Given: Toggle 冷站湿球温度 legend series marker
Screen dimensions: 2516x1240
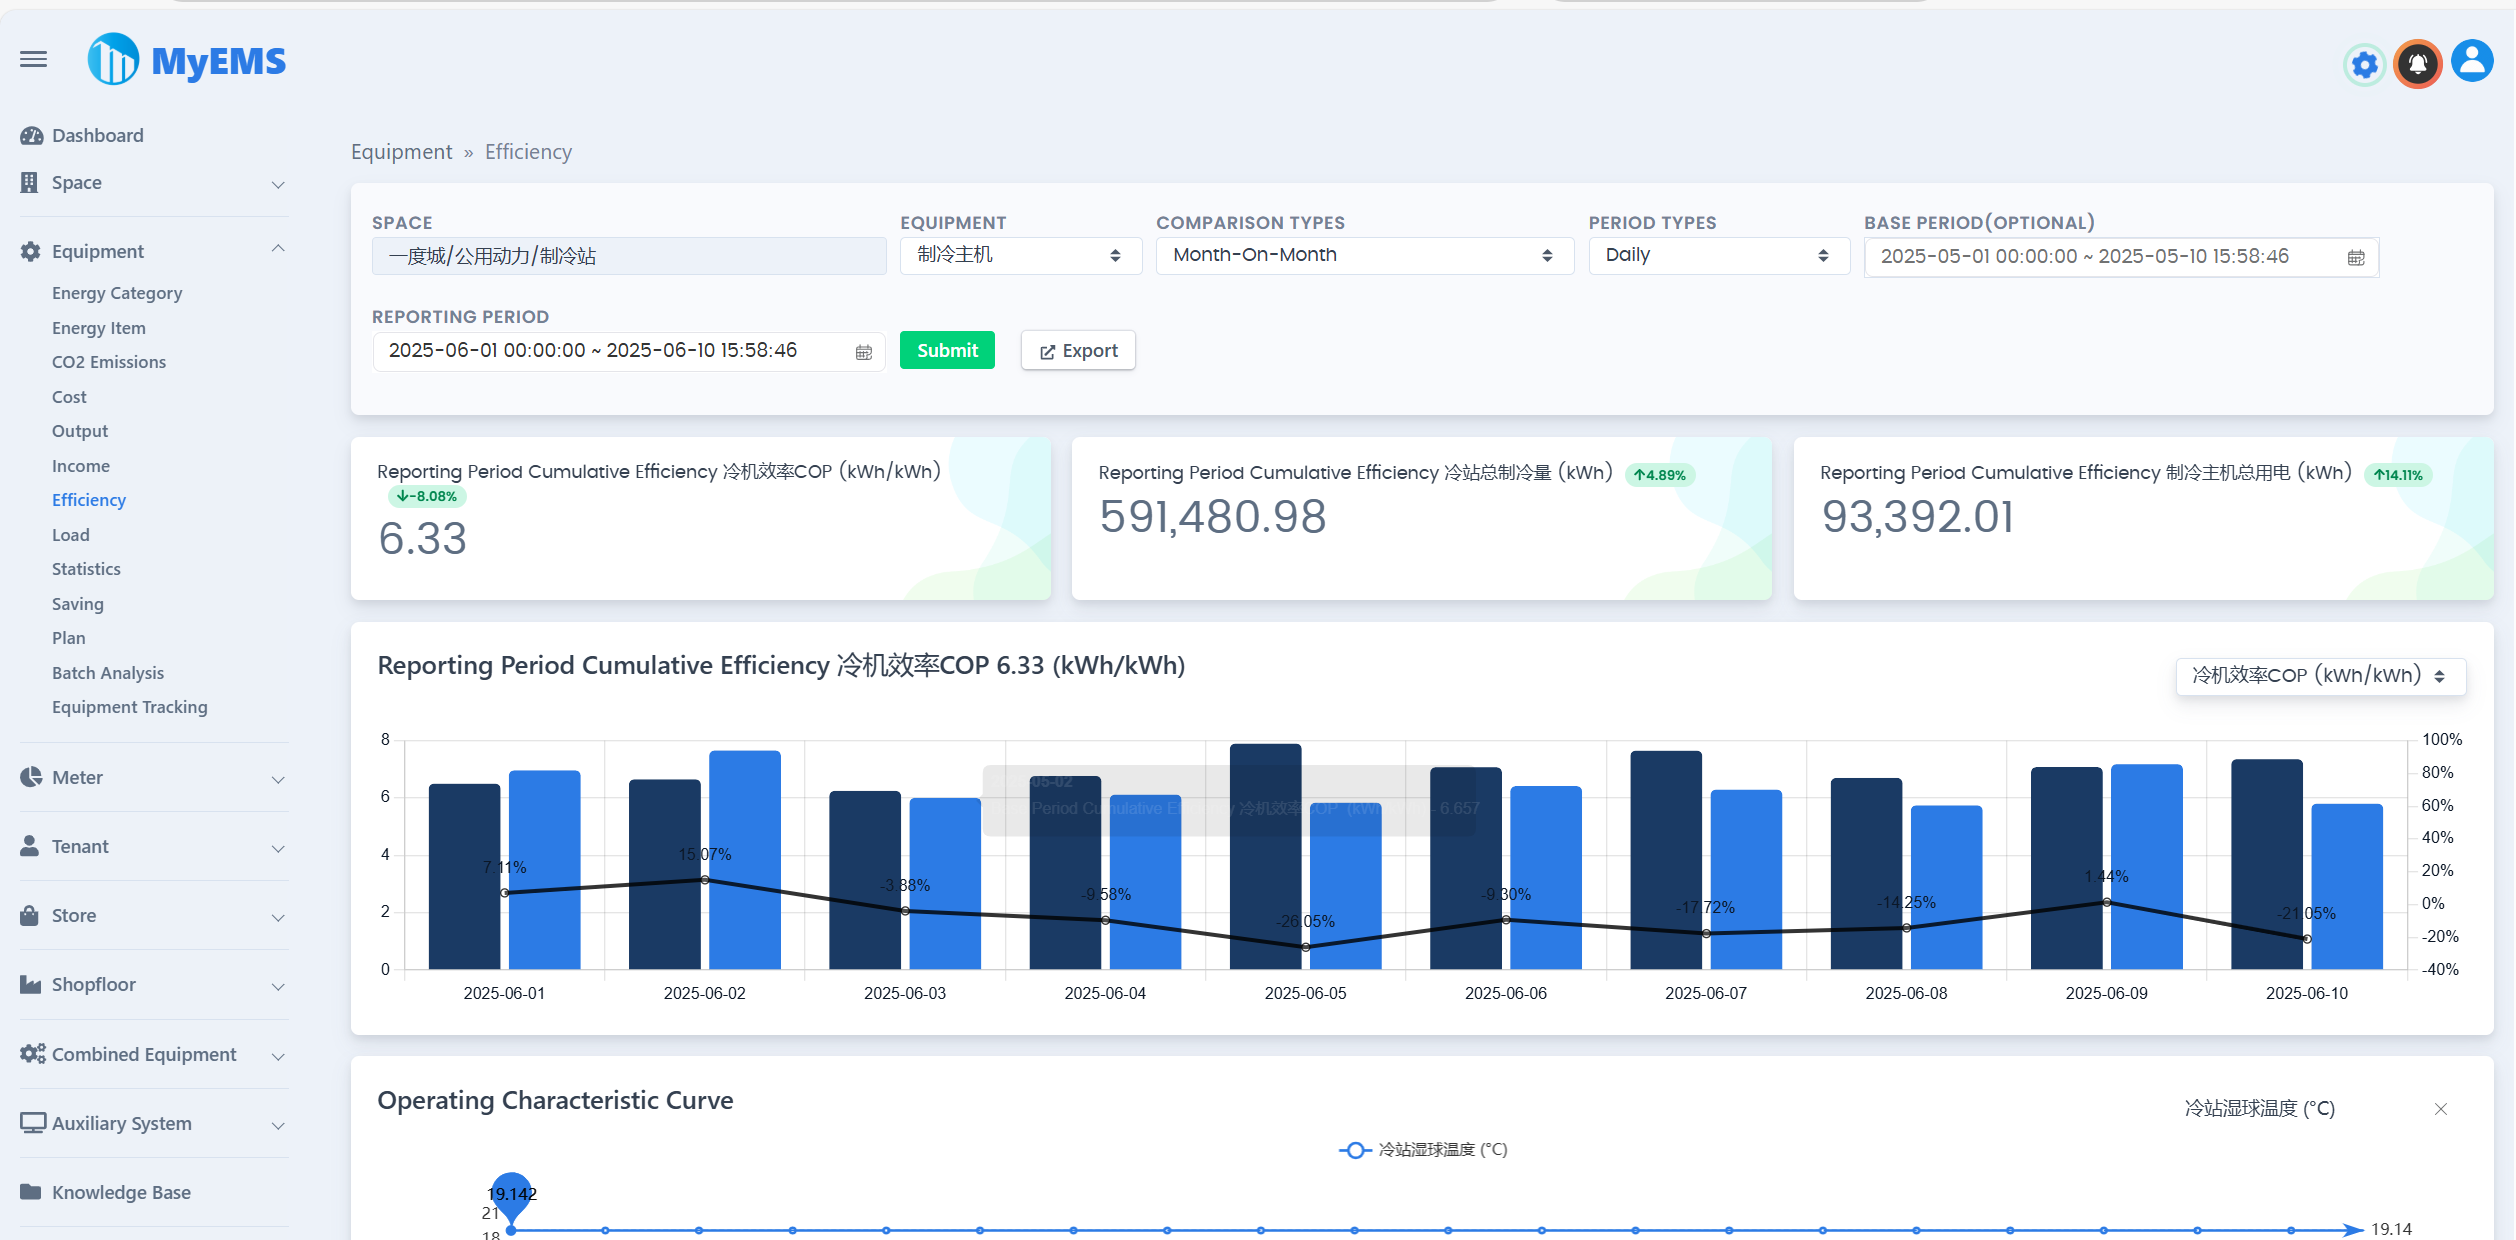Looking at the screenshot, I should click(1354, 1150).
